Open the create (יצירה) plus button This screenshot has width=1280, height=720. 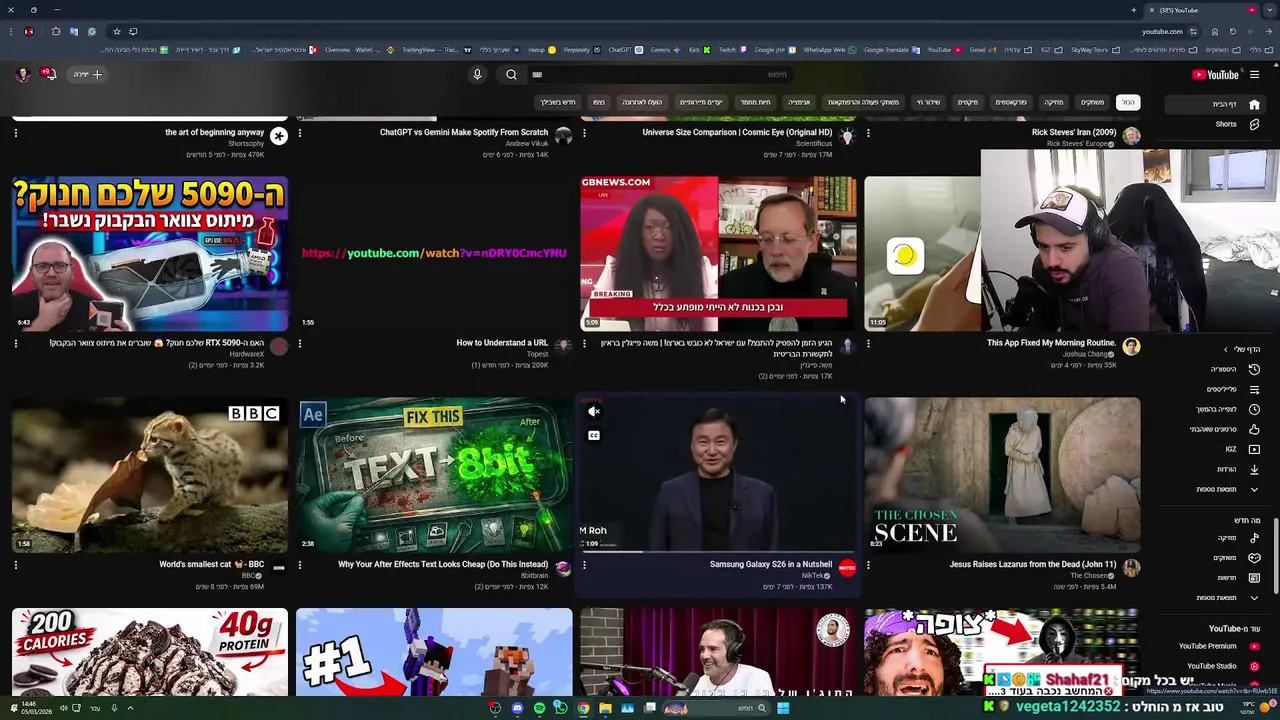(88, 74)
